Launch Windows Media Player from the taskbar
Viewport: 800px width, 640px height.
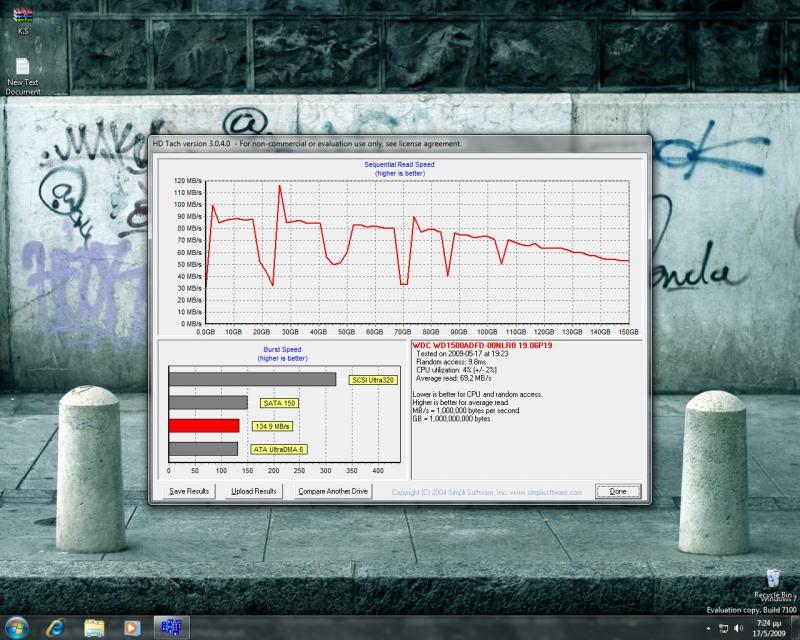pos(132,627)
